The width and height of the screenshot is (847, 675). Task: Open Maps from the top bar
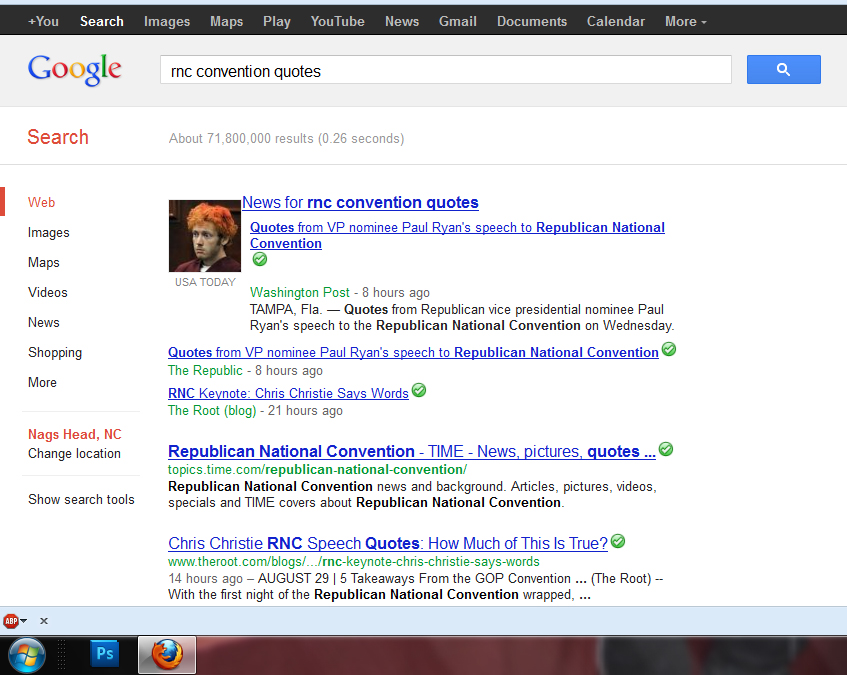[226, 22]
